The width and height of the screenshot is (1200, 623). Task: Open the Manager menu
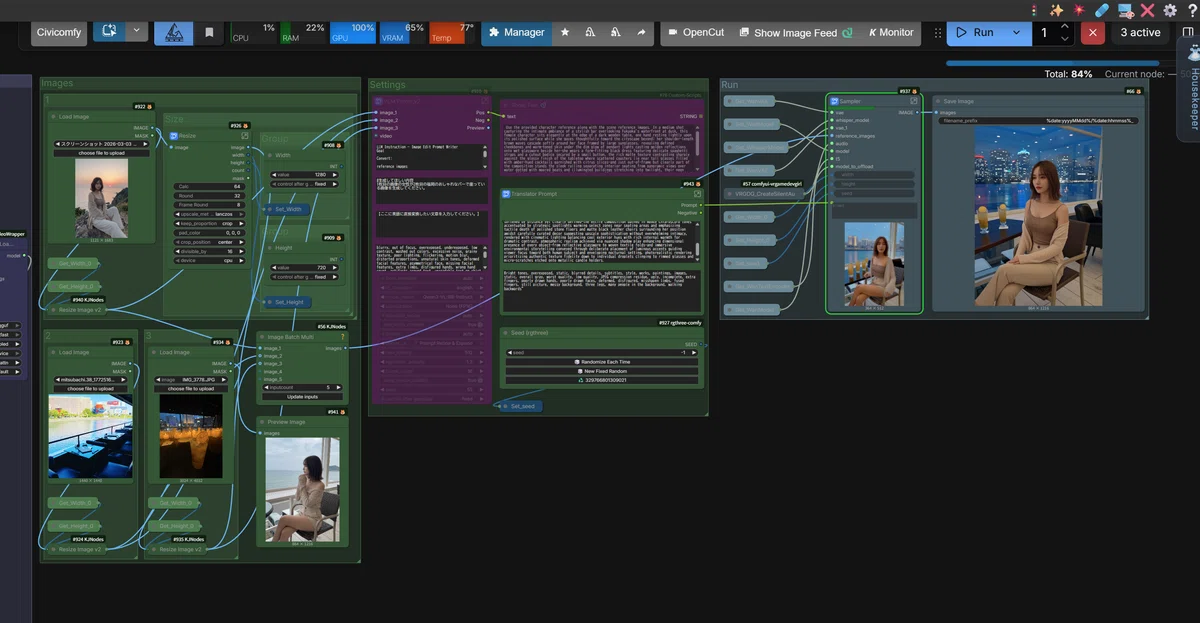516,32
